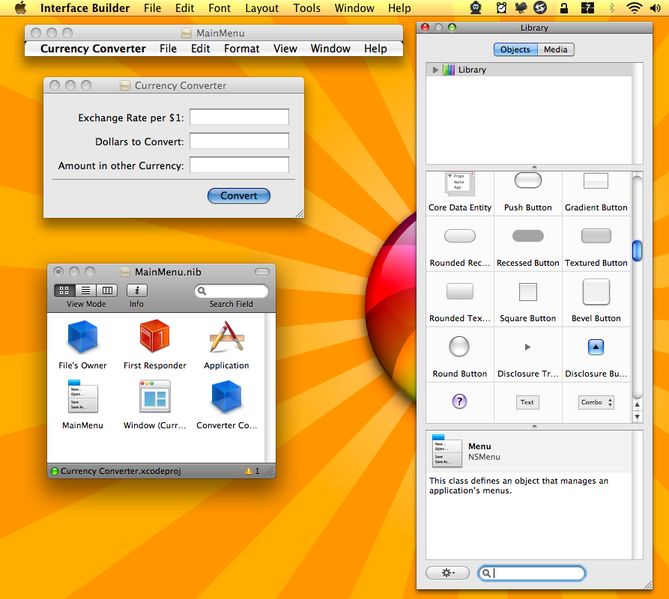Open Interface Builder's Edit menu

[x=184, y=8]
